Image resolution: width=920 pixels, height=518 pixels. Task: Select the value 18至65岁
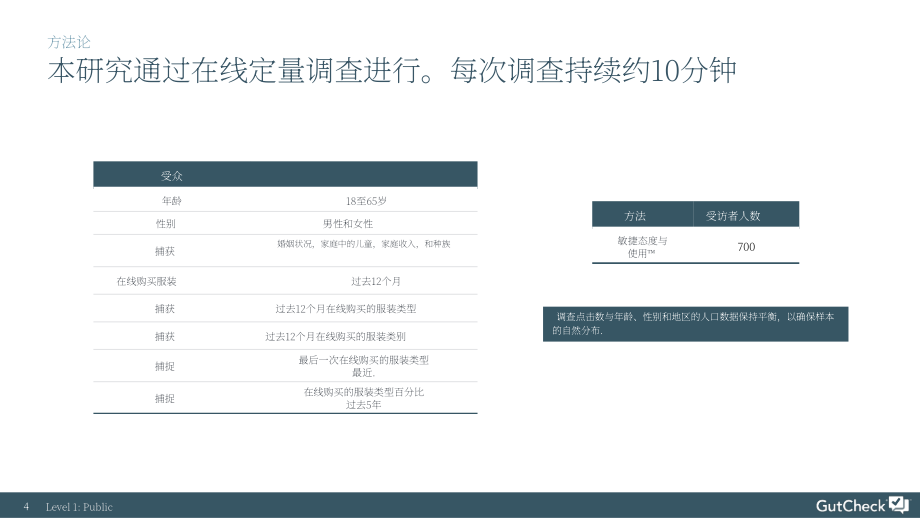(366, 201)
